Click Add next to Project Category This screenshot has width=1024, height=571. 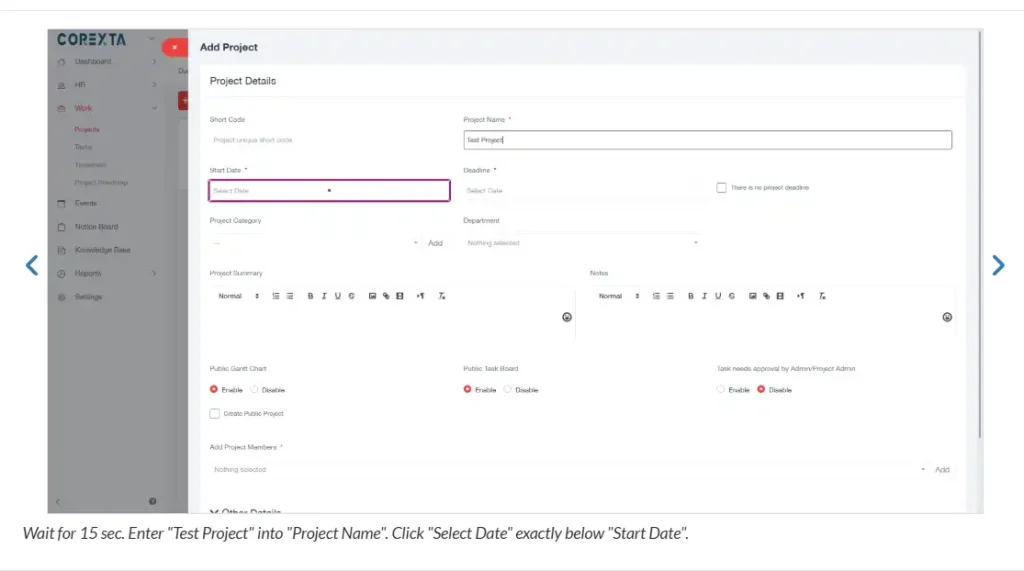click(x=435, y=243)
